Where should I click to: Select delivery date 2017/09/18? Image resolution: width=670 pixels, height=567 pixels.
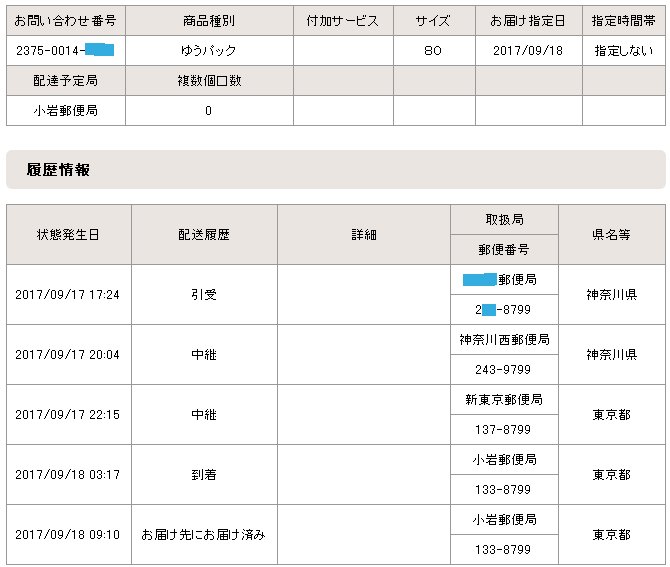coord(528,50)
